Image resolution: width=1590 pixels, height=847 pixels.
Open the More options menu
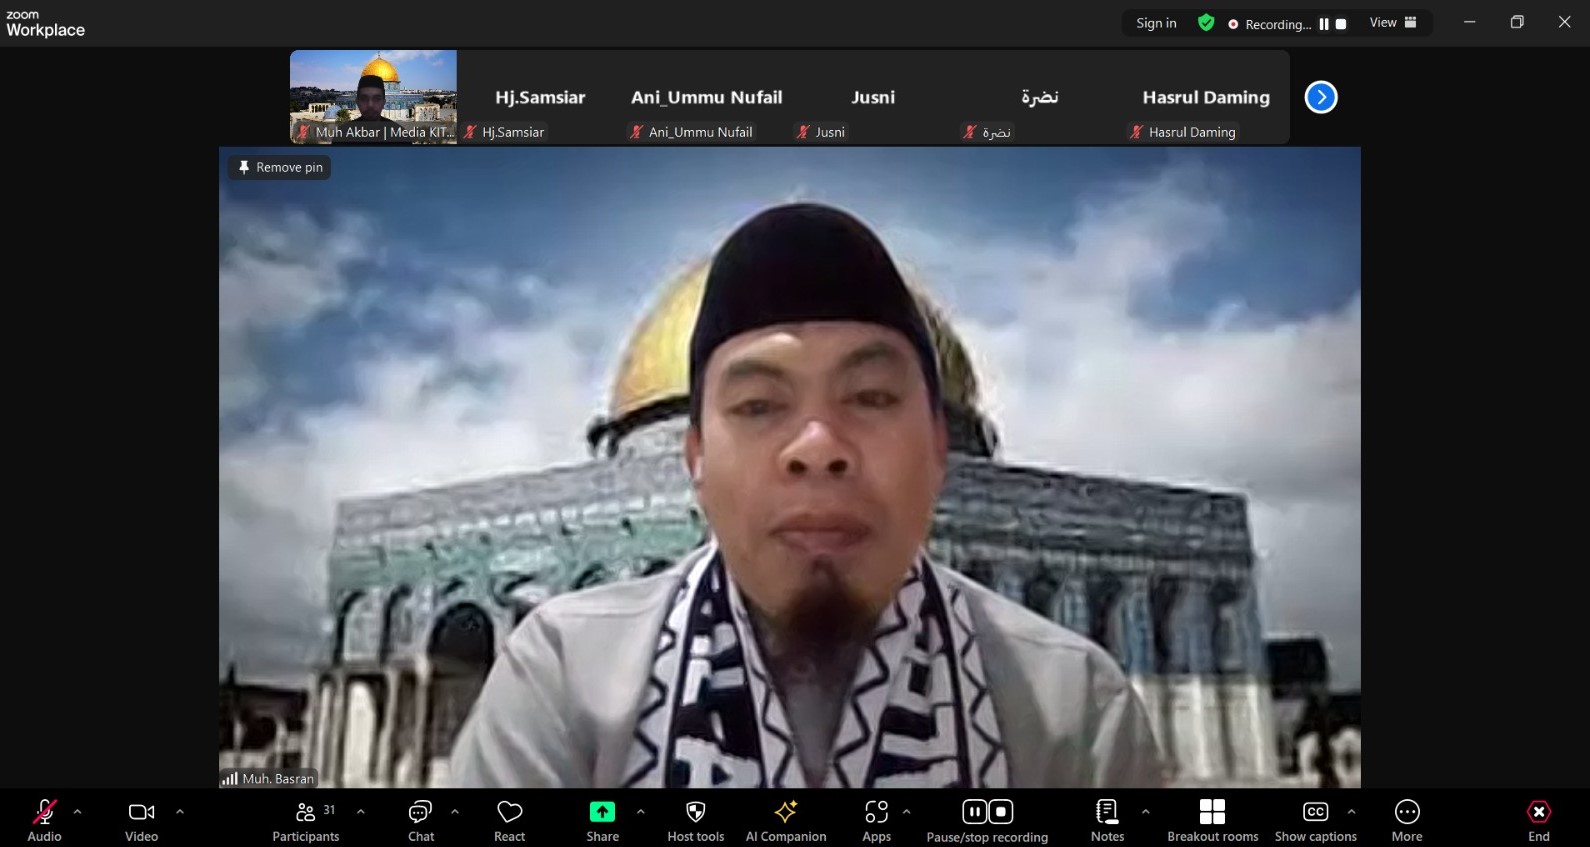point(1406,819)
